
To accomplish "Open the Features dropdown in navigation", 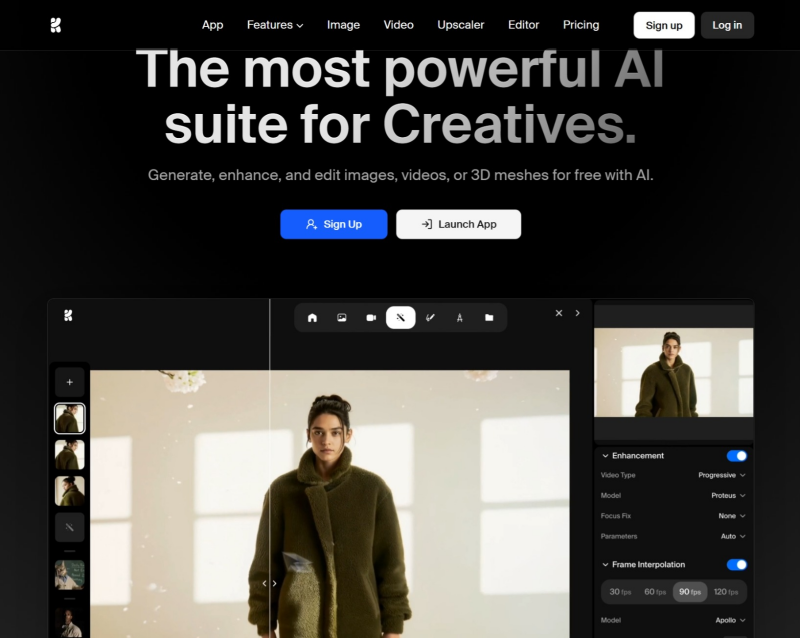I will 274,25.
